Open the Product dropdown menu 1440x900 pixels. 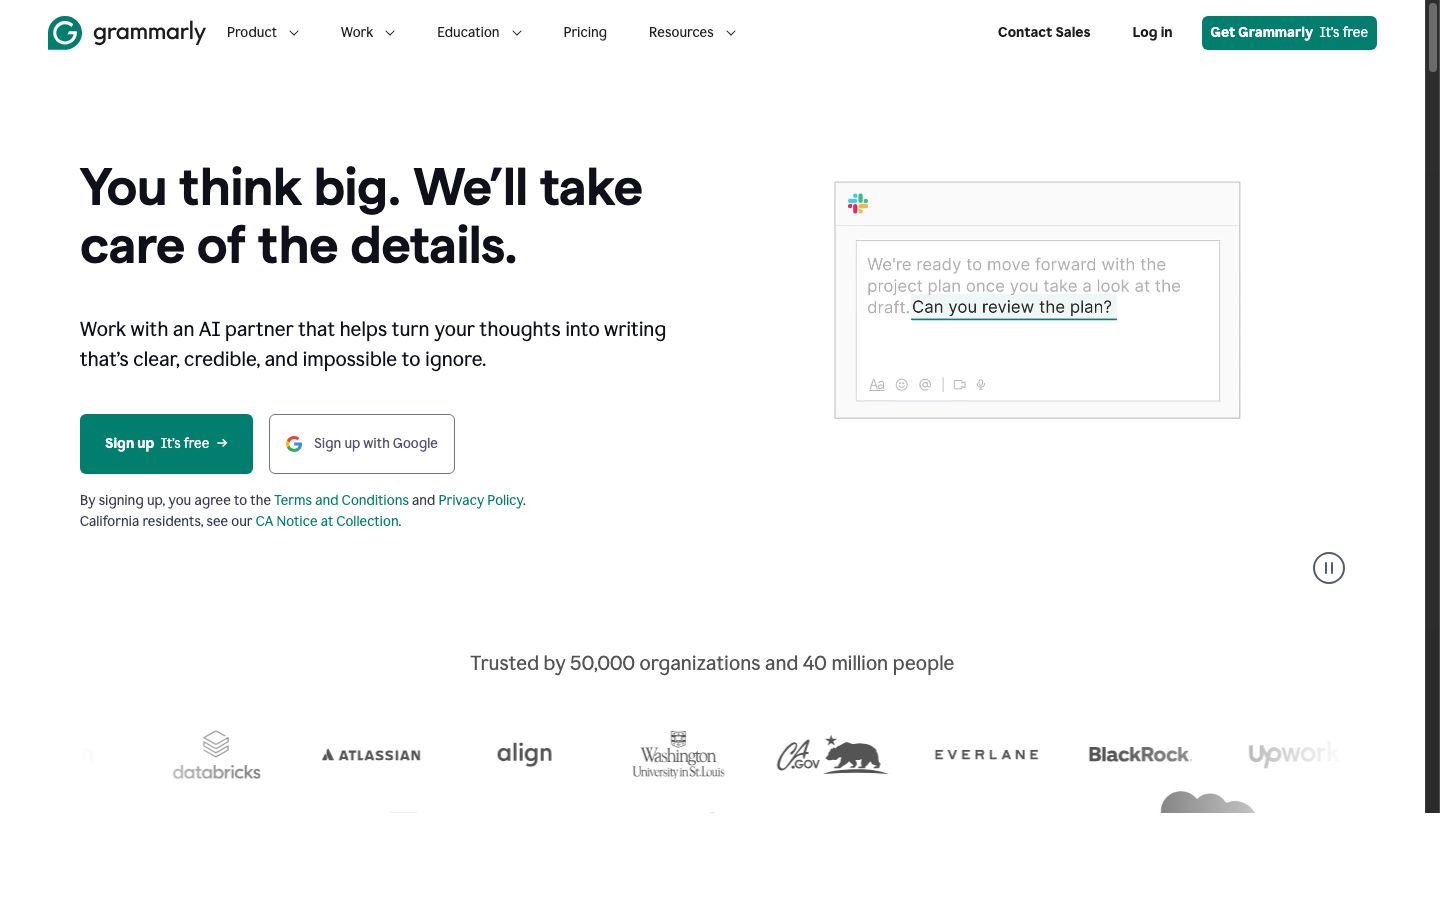262,32
